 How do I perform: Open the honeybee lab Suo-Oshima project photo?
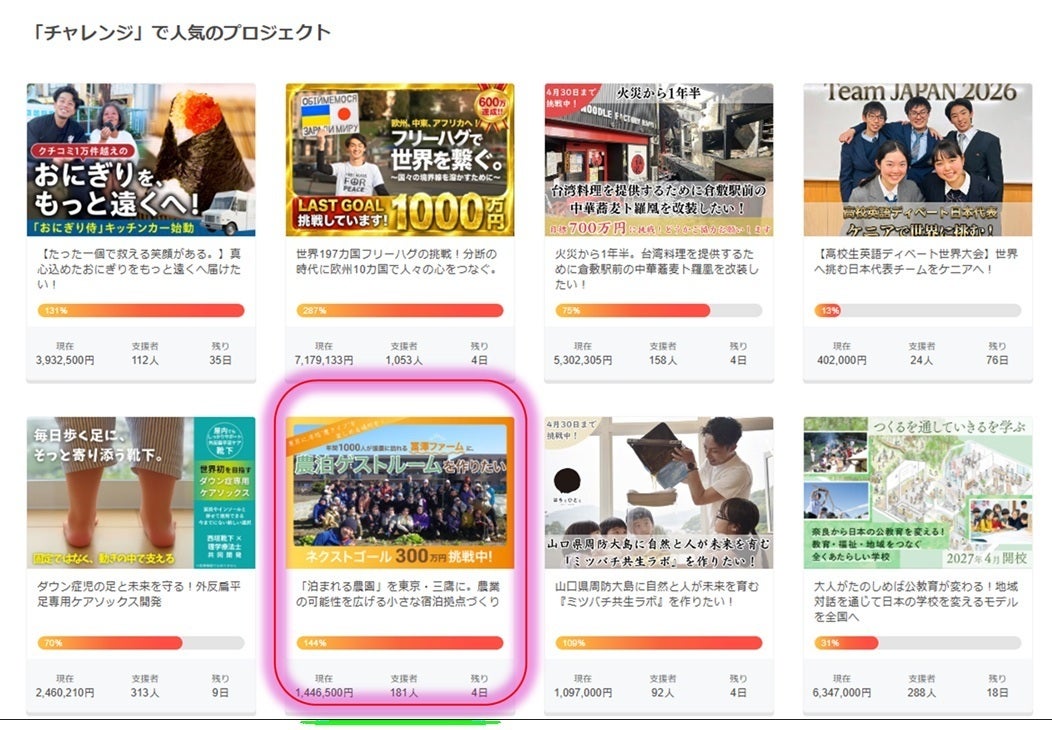click(658, 493)
